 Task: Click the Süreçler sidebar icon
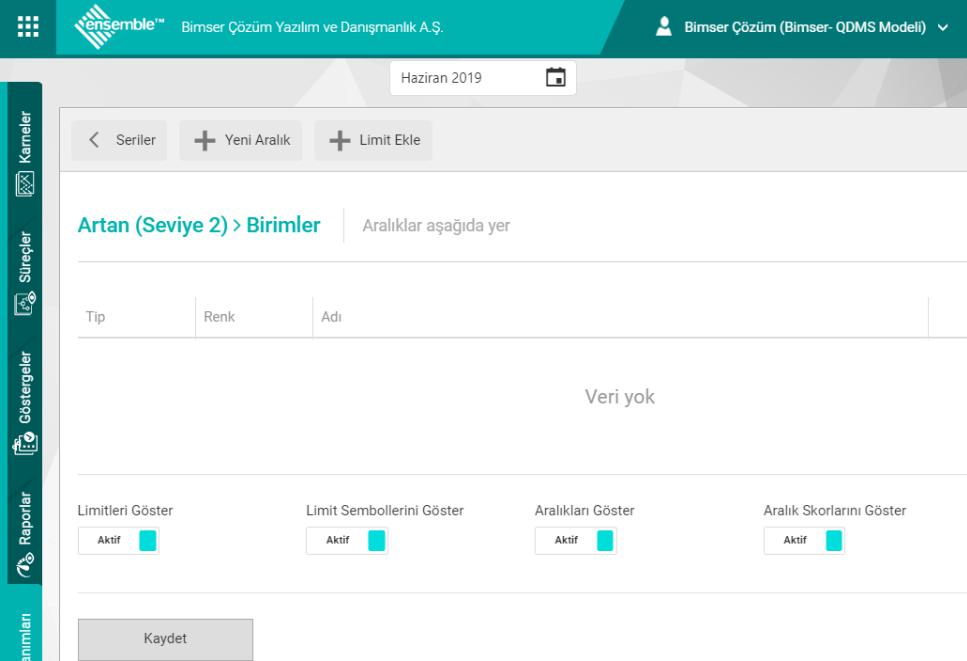coord(27,300)
